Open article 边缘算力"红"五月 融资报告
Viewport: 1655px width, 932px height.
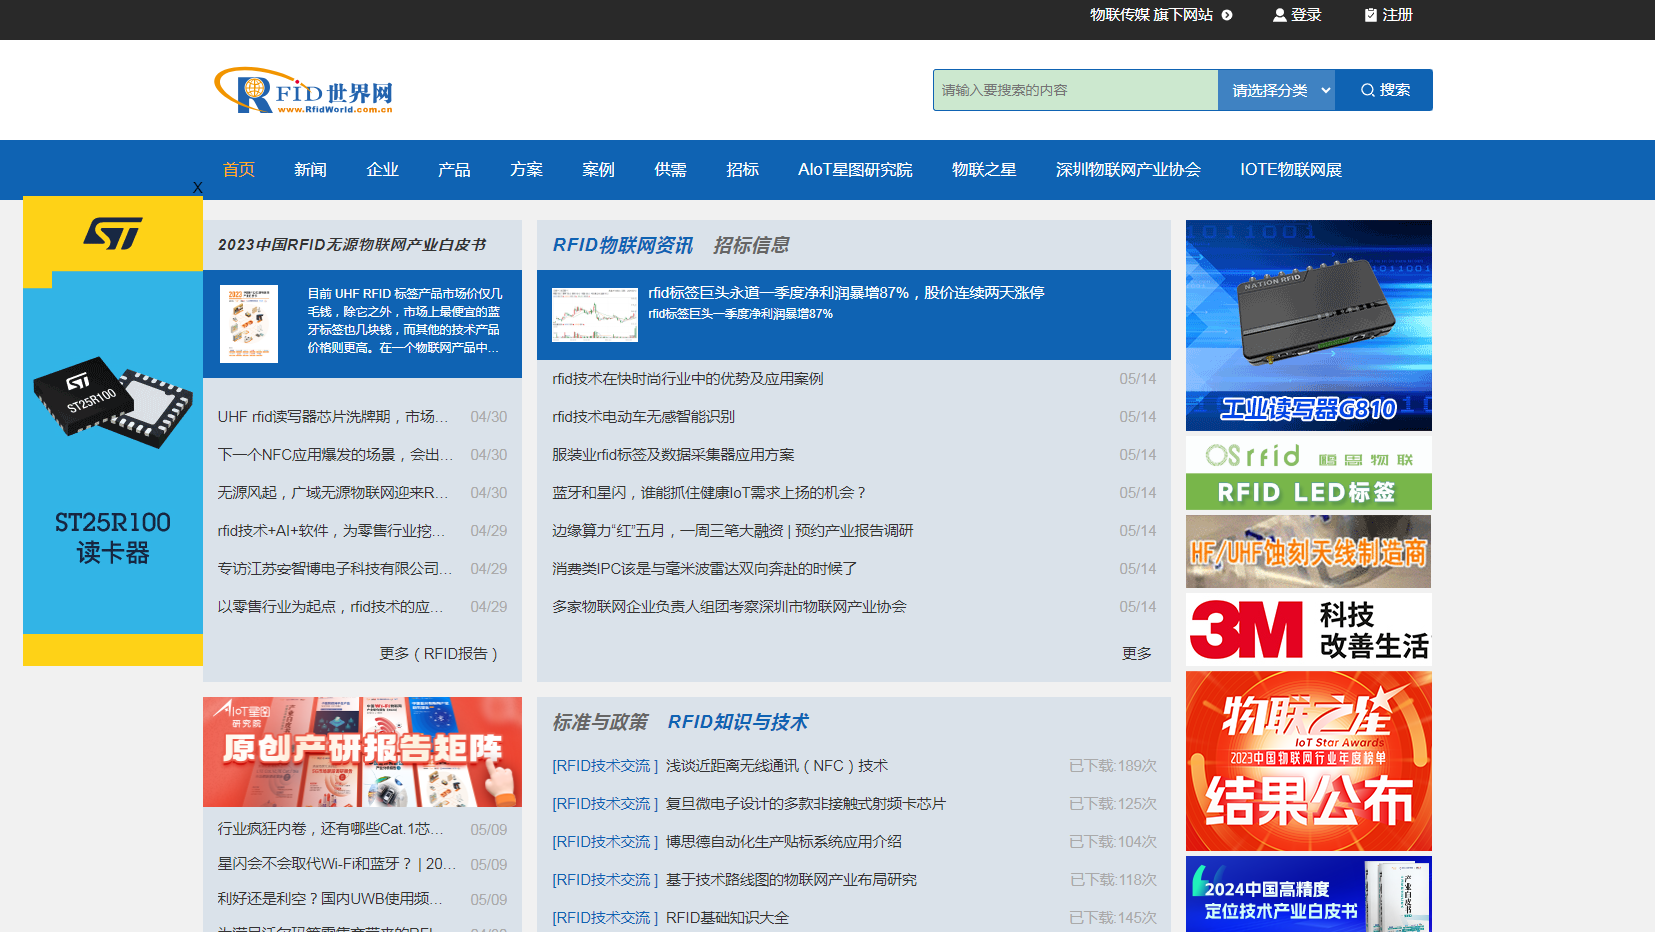tap(733, 531)
